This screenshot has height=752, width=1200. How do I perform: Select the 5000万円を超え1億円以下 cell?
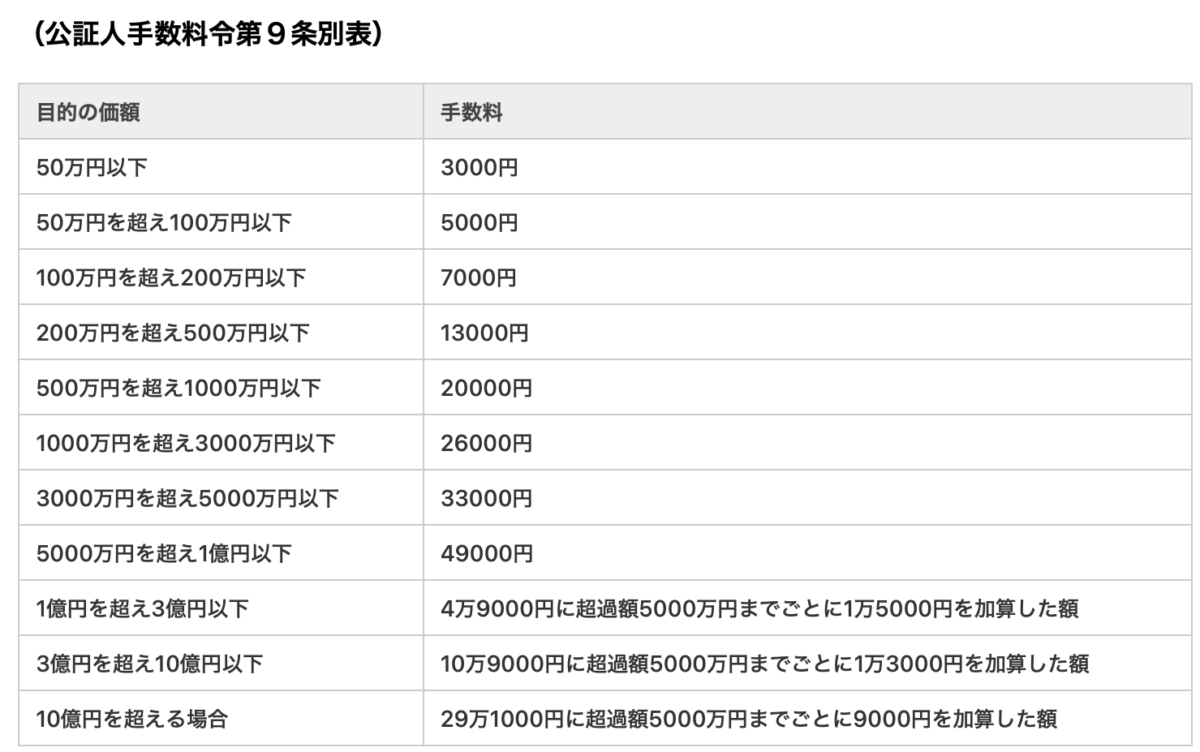[164, 553]
